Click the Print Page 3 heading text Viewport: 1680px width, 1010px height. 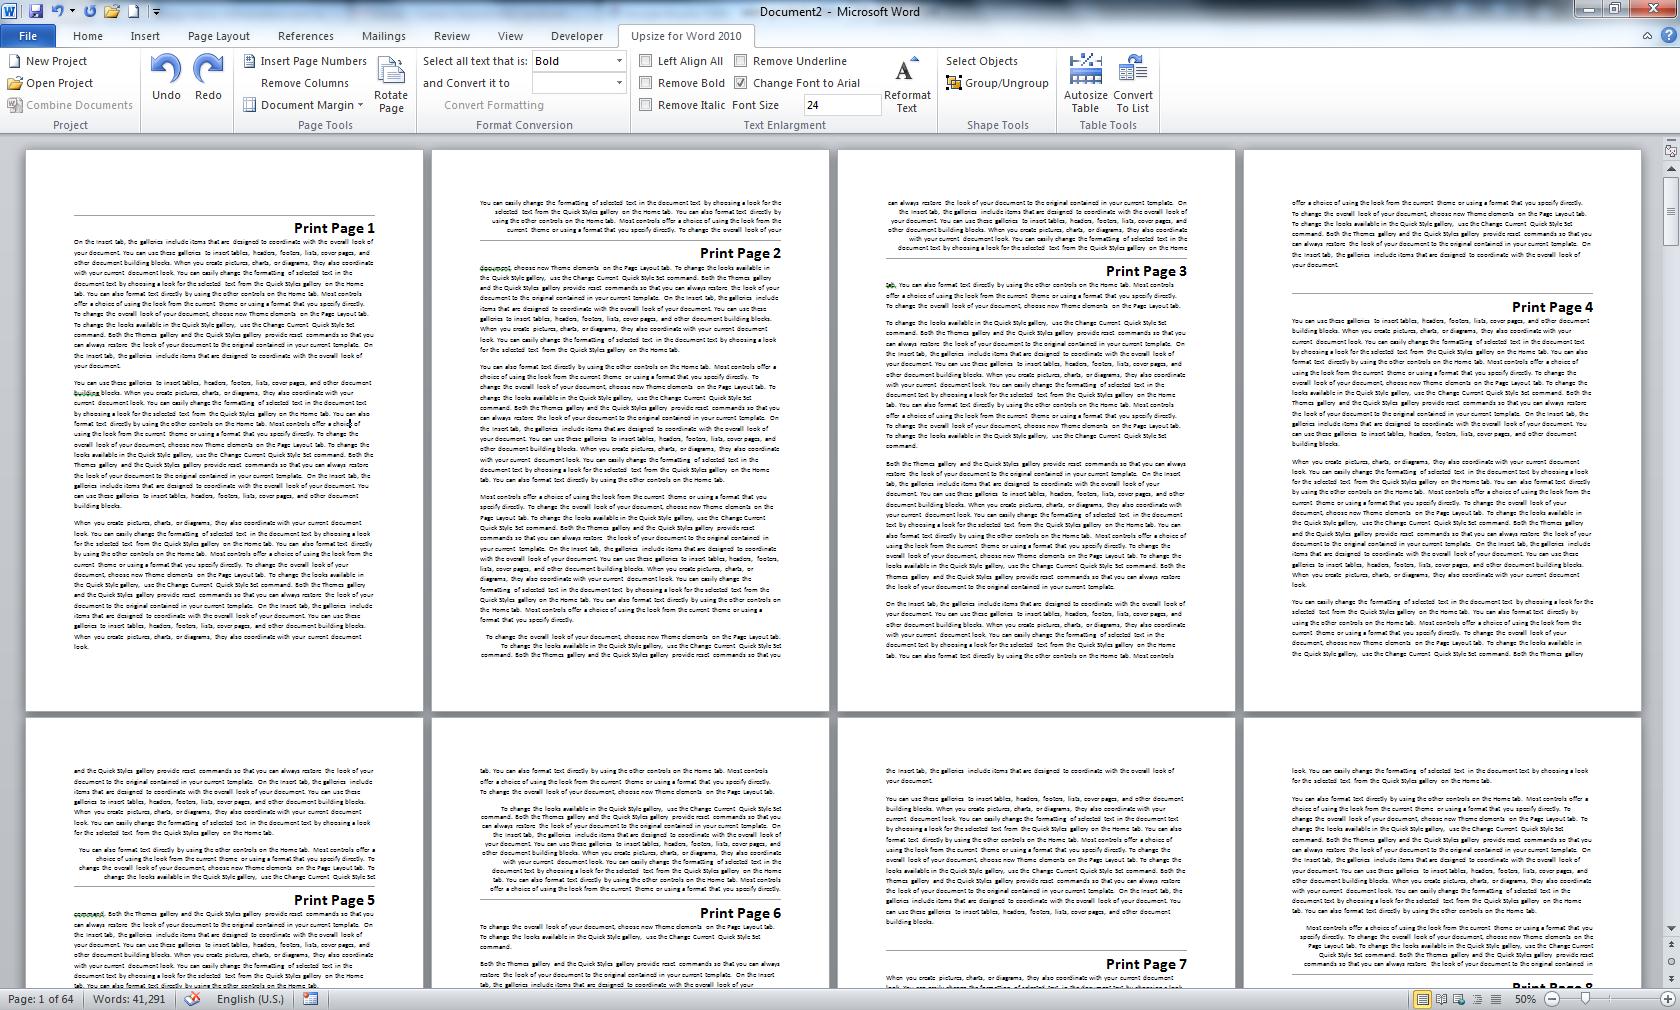1146,271
